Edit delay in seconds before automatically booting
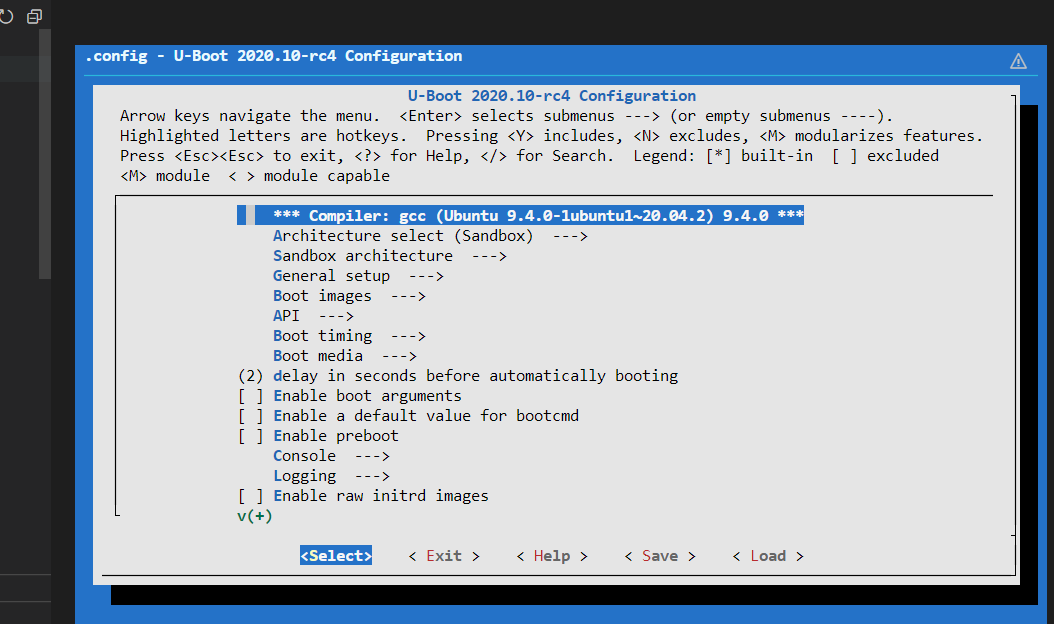This screenshot has height=624, width=1054. tap(458, 376)
